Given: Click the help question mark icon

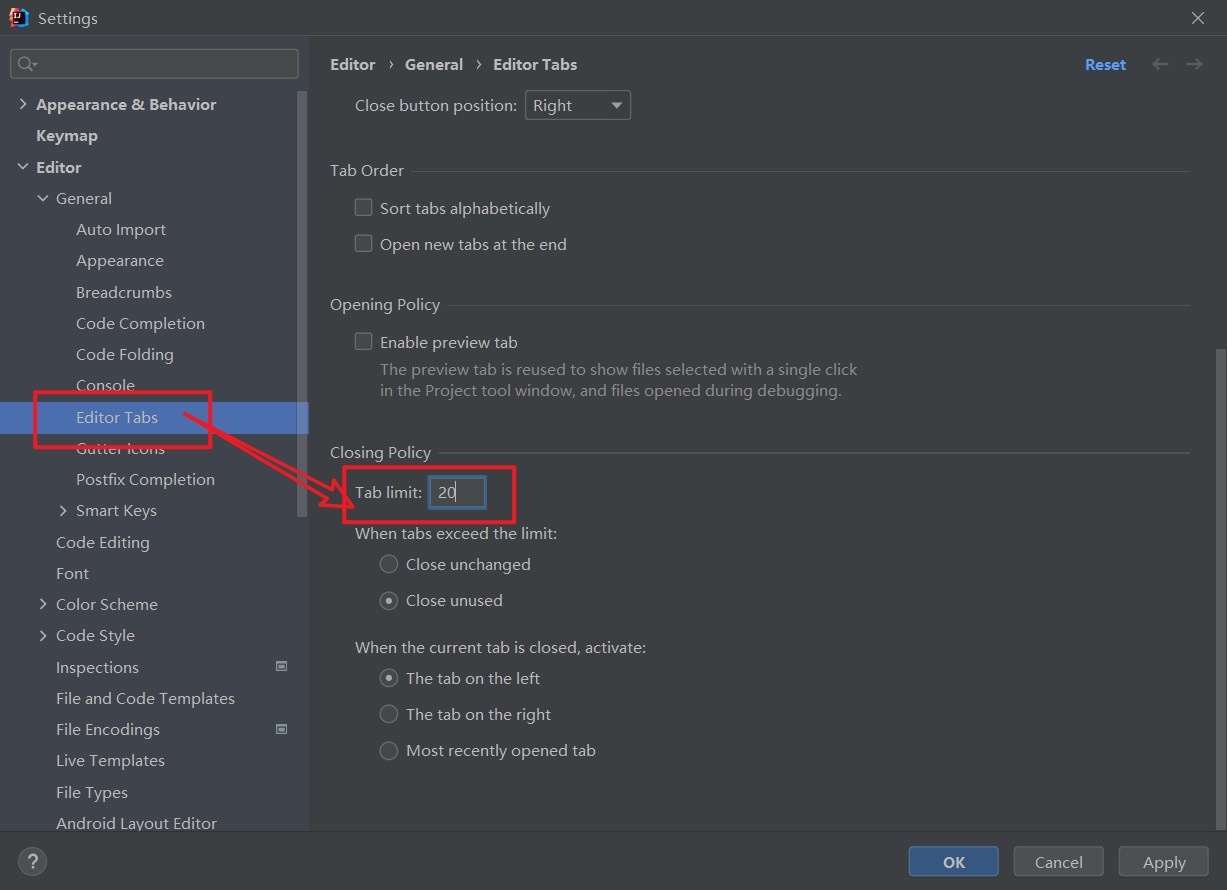Looking at the screenshot, I should pos(32,861).
